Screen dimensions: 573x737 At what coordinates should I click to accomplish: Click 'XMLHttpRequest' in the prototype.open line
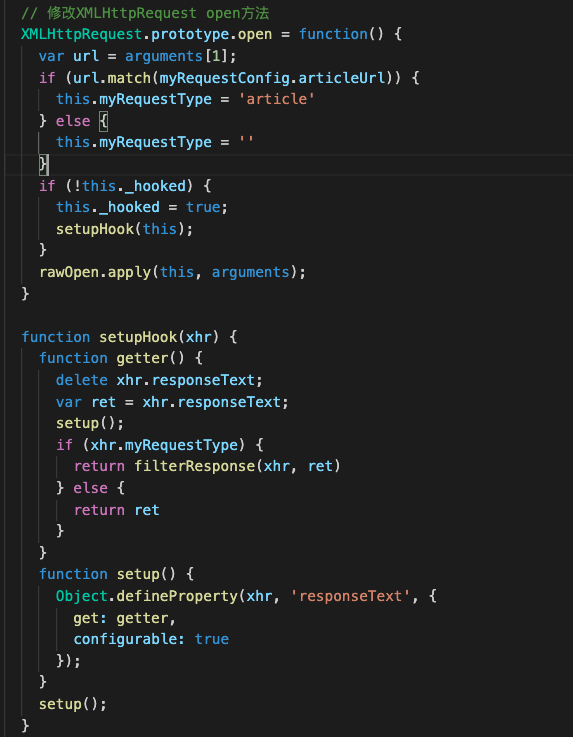tap(82, 34)
